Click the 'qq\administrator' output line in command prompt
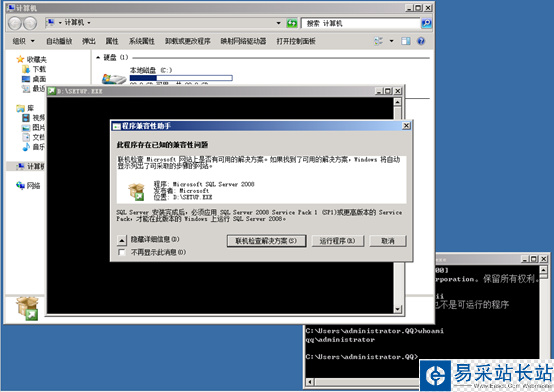The height and width of the screenshot is (392, 554). pyautogui.click(x=340, y=340)
